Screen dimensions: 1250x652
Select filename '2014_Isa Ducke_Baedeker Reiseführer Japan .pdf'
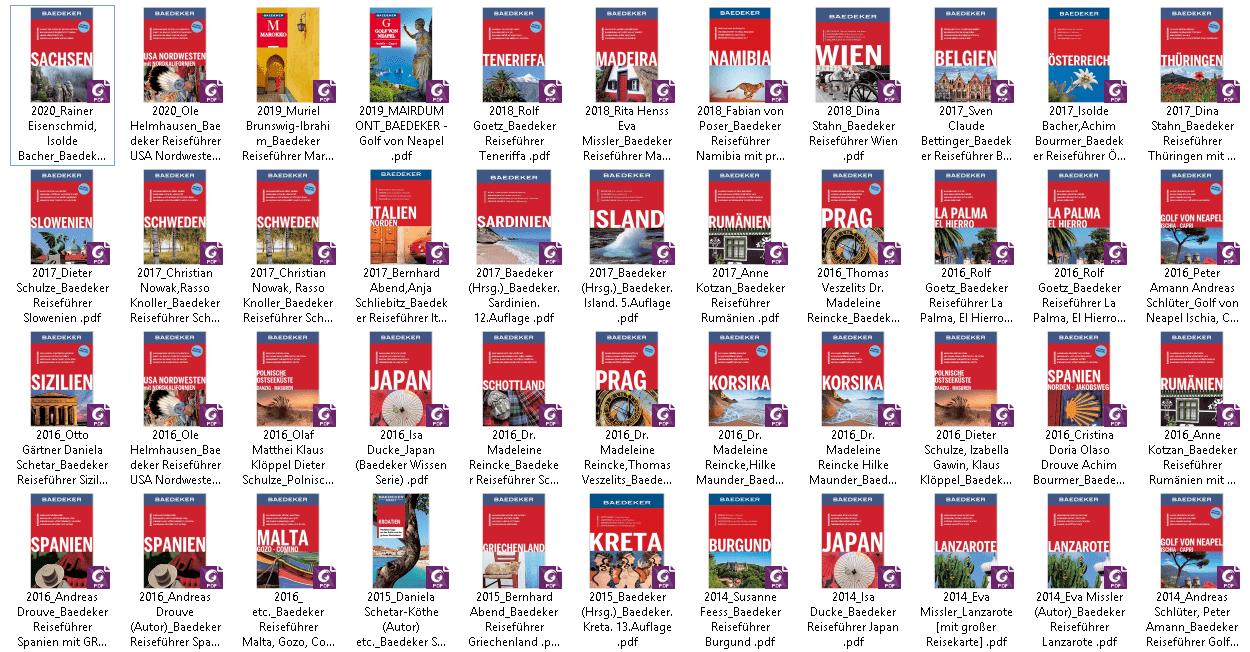click(x=854, y=619)
